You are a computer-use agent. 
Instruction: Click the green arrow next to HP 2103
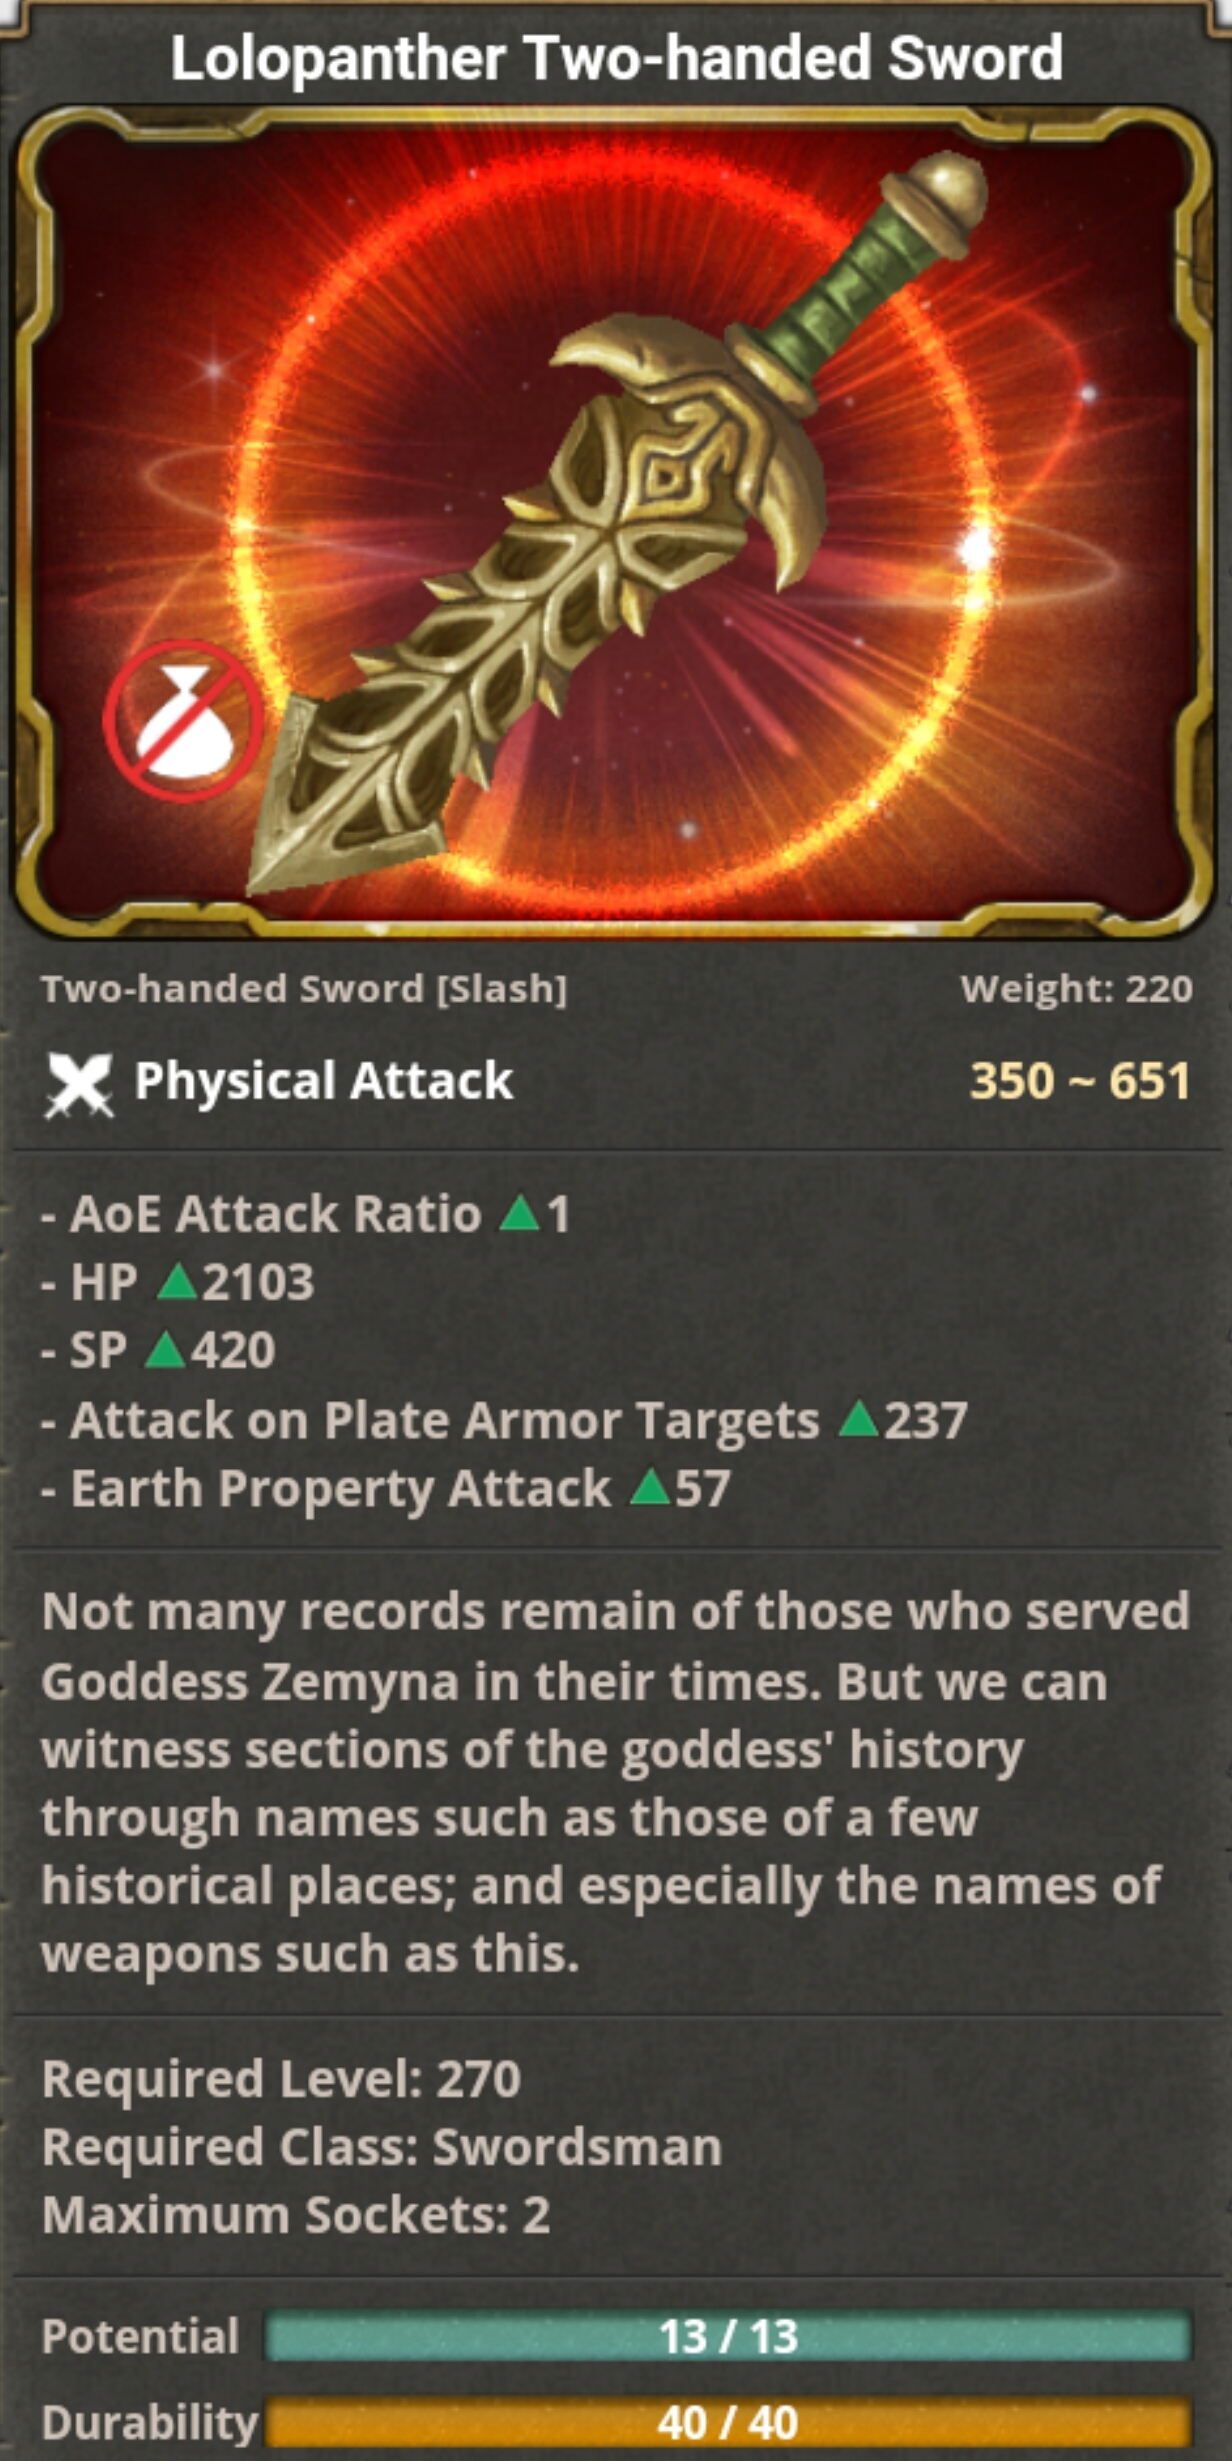coord(178,1280)
